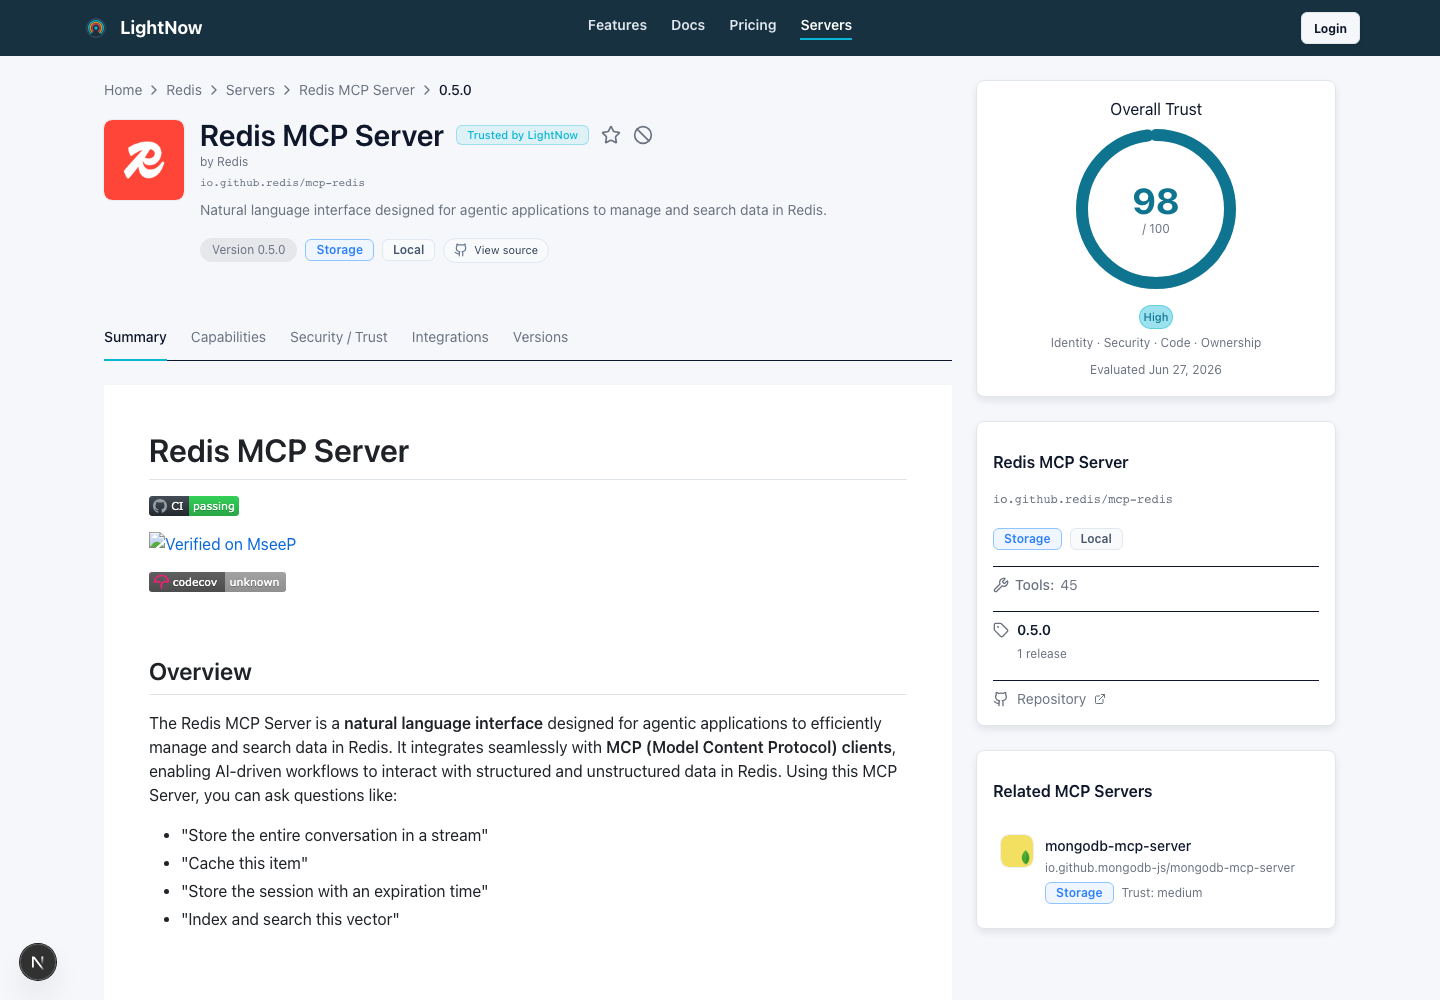Go to Home breadcrumb
The width and height of the screenshot is (1440, 1000).
(123, 90)
